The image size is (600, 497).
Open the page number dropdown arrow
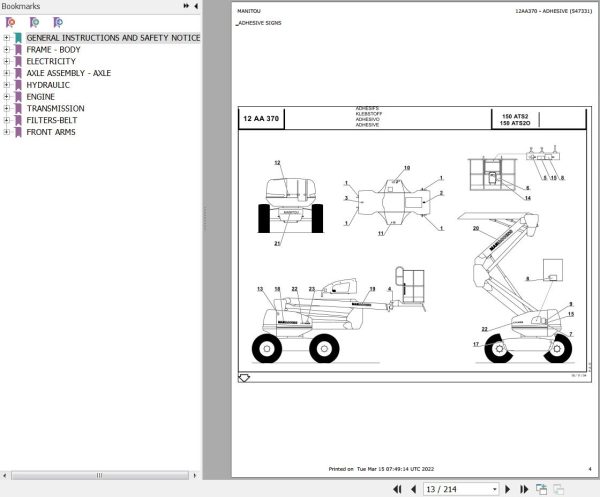494,489
